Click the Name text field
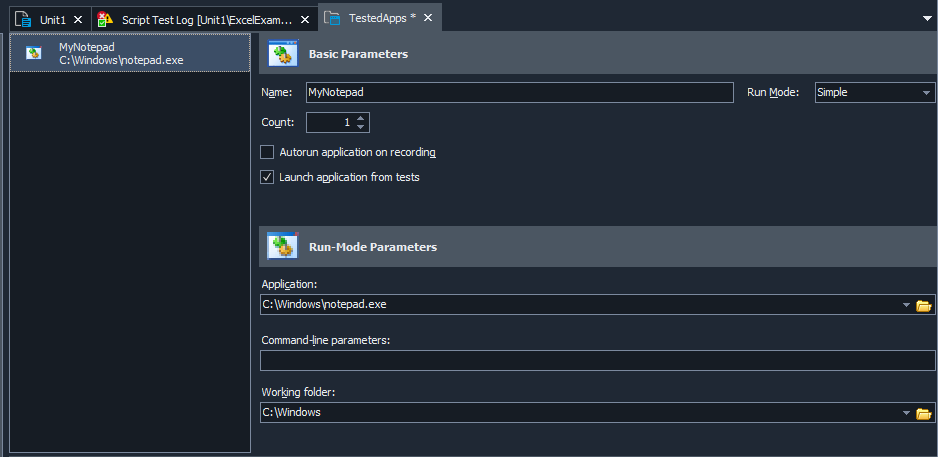The image size is (940, 457). tap(519, 93)
